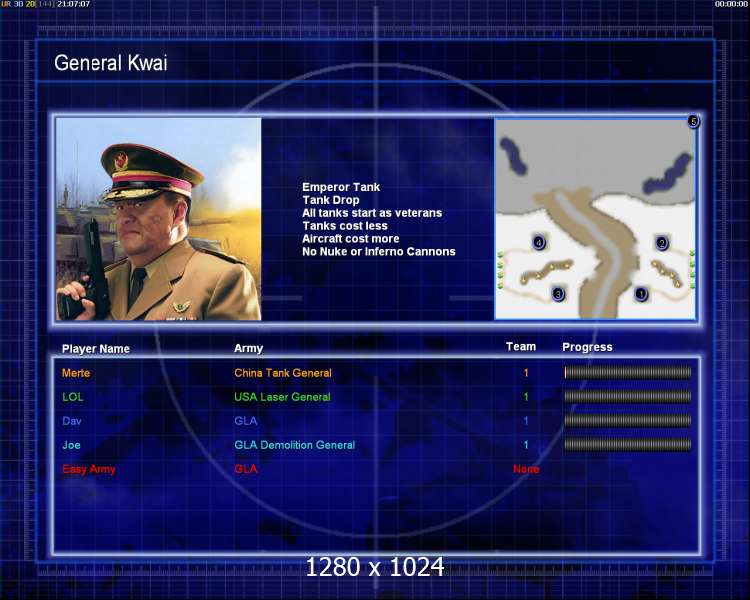Select the Easy Army player row
Screen dimensions: 750x600
click(375, 469)
